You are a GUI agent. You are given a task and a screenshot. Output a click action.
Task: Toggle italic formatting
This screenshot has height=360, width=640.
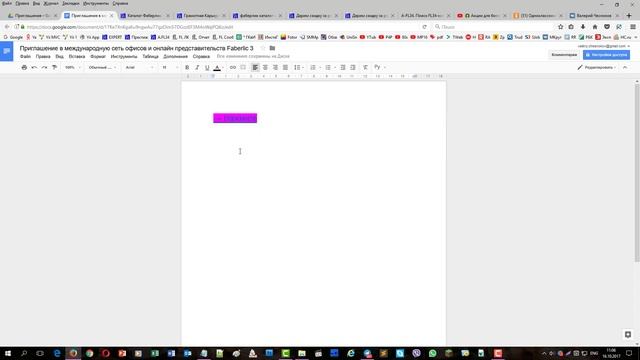click(197, 67)
